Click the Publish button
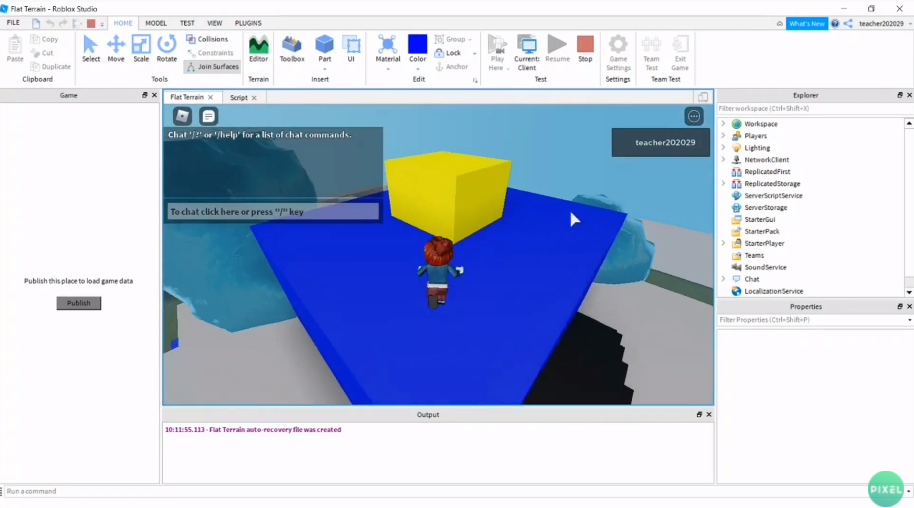914x508 pixels. point(79,303)
